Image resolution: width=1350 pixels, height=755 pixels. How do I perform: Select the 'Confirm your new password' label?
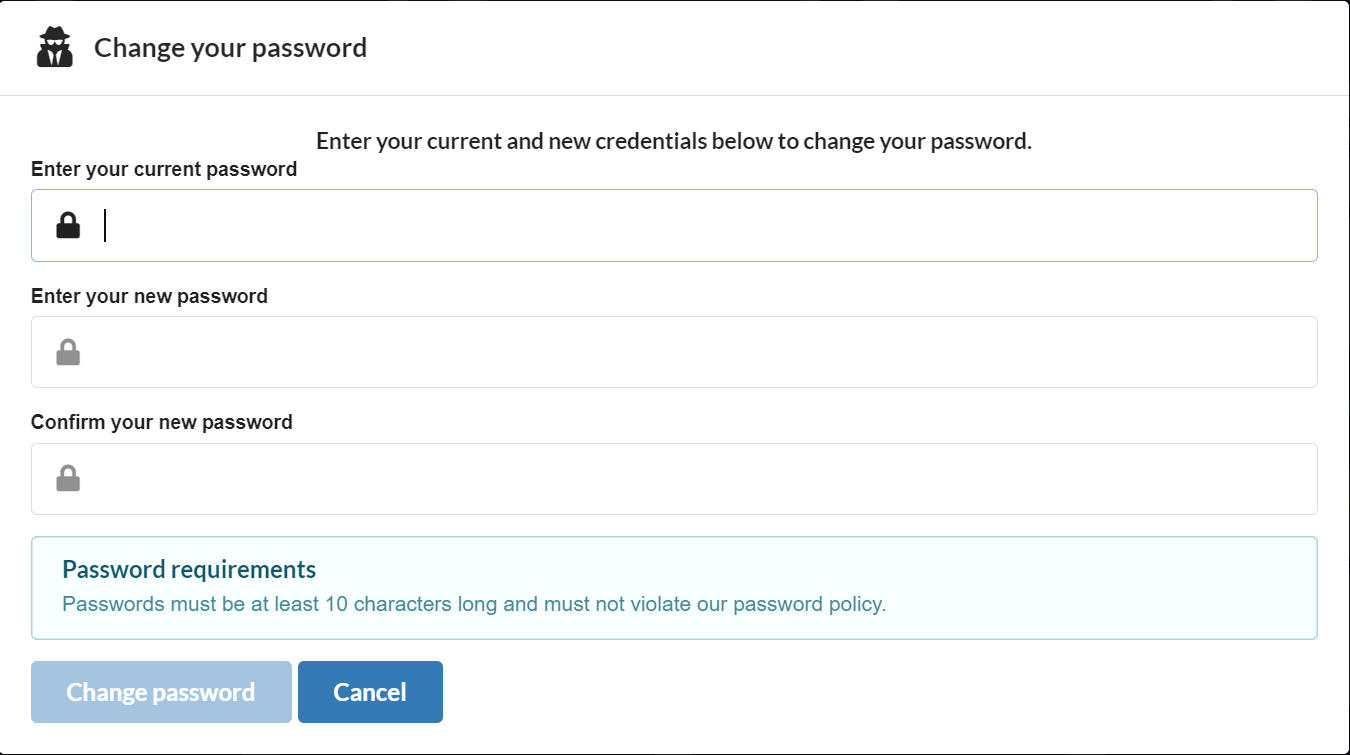162,422
